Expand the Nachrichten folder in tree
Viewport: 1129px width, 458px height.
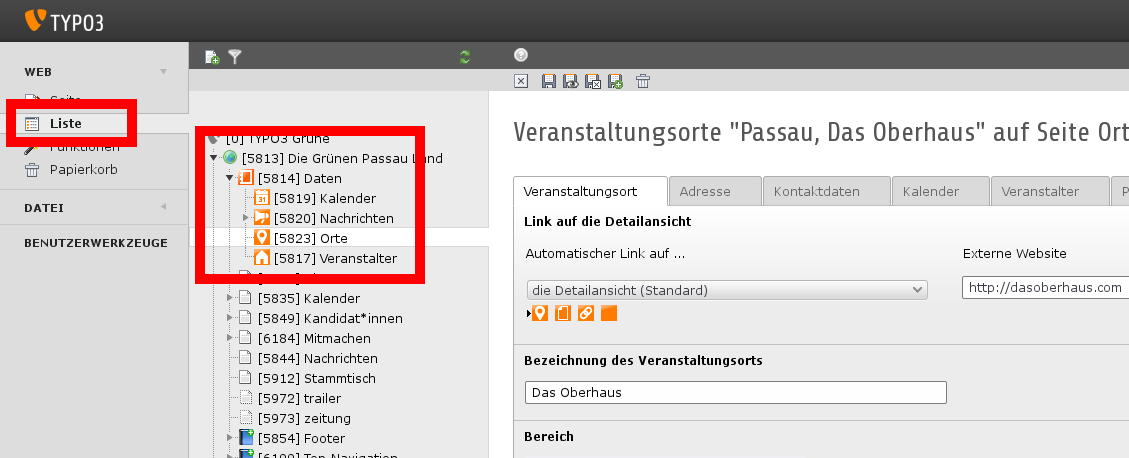(246, 218)
